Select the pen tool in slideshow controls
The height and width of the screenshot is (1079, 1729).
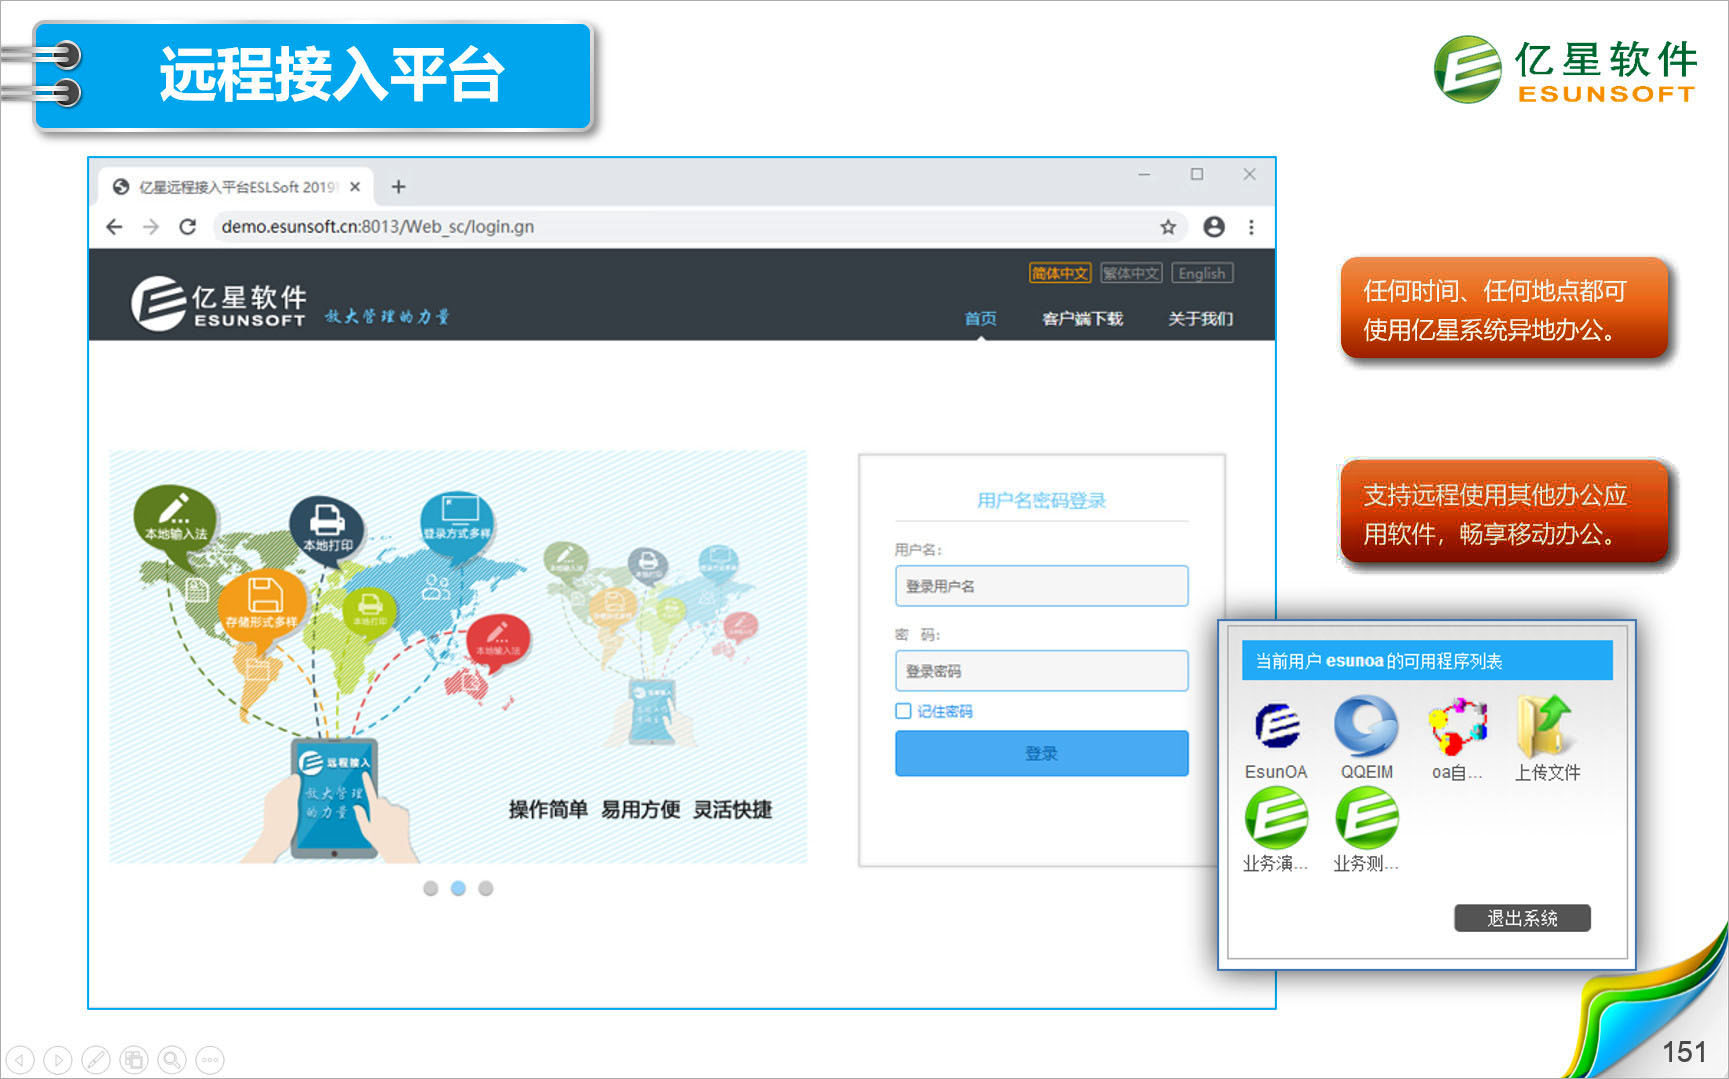click(96, 1059)
